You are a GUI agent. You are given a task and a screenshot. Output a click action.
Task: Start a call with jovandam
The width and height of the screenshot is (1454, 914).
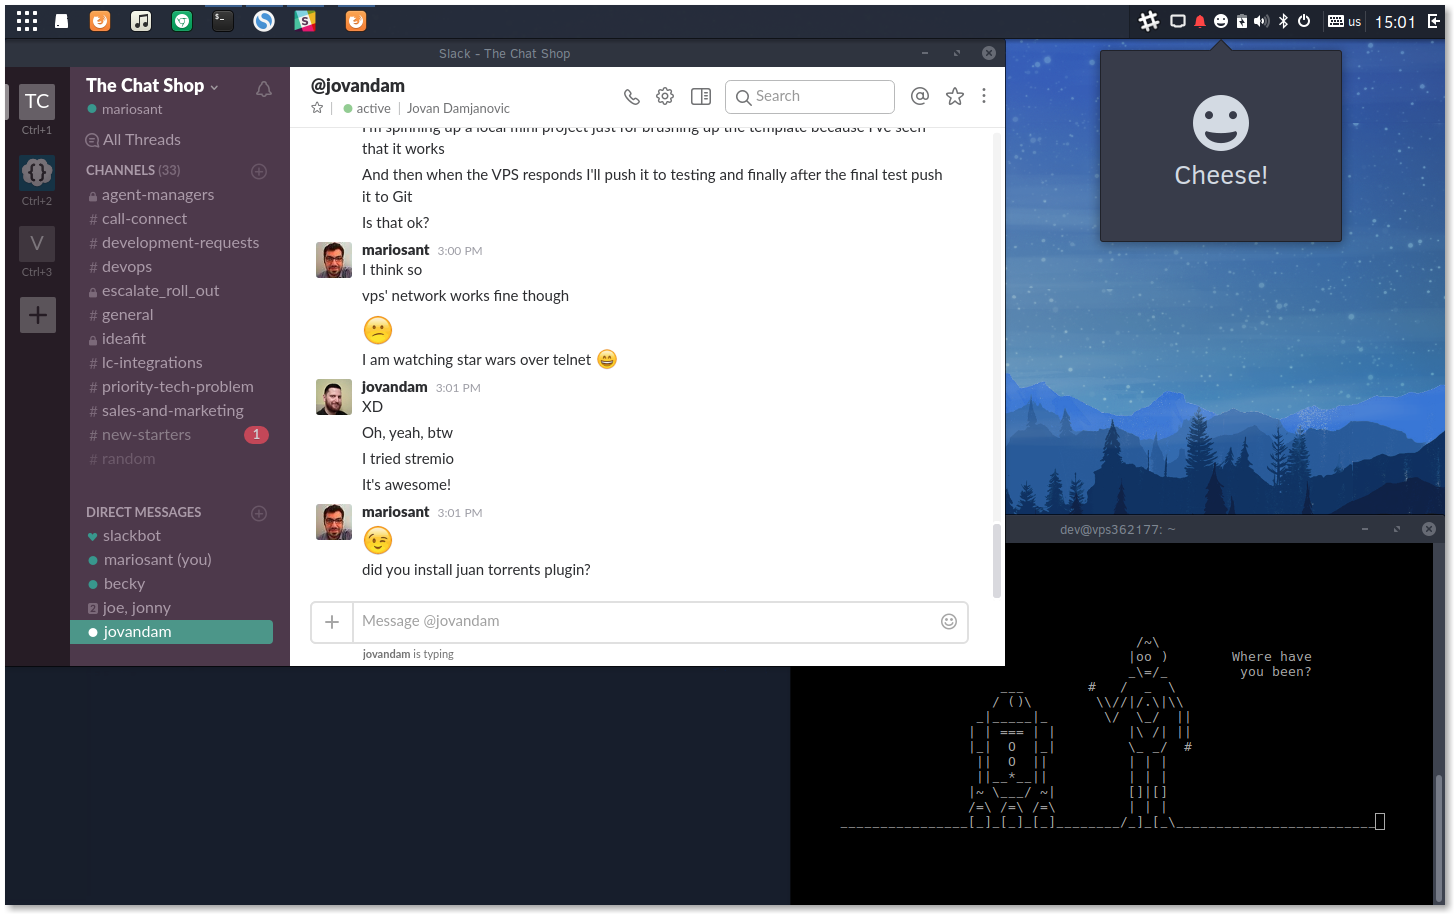click(632, 97)
